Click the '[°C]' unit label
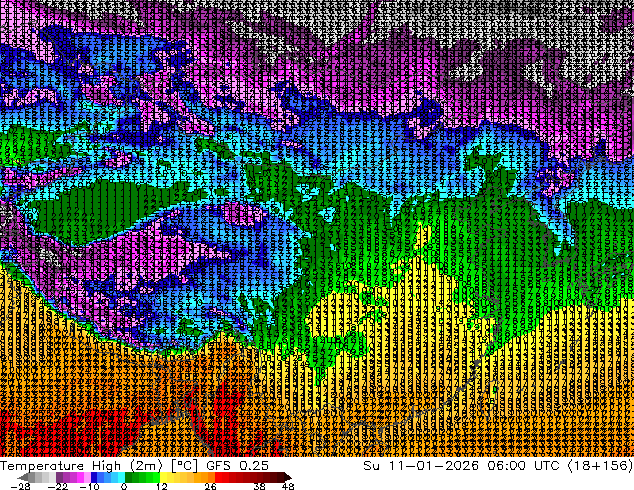Screen dimensions: 634x490 (x=184, y=466)
